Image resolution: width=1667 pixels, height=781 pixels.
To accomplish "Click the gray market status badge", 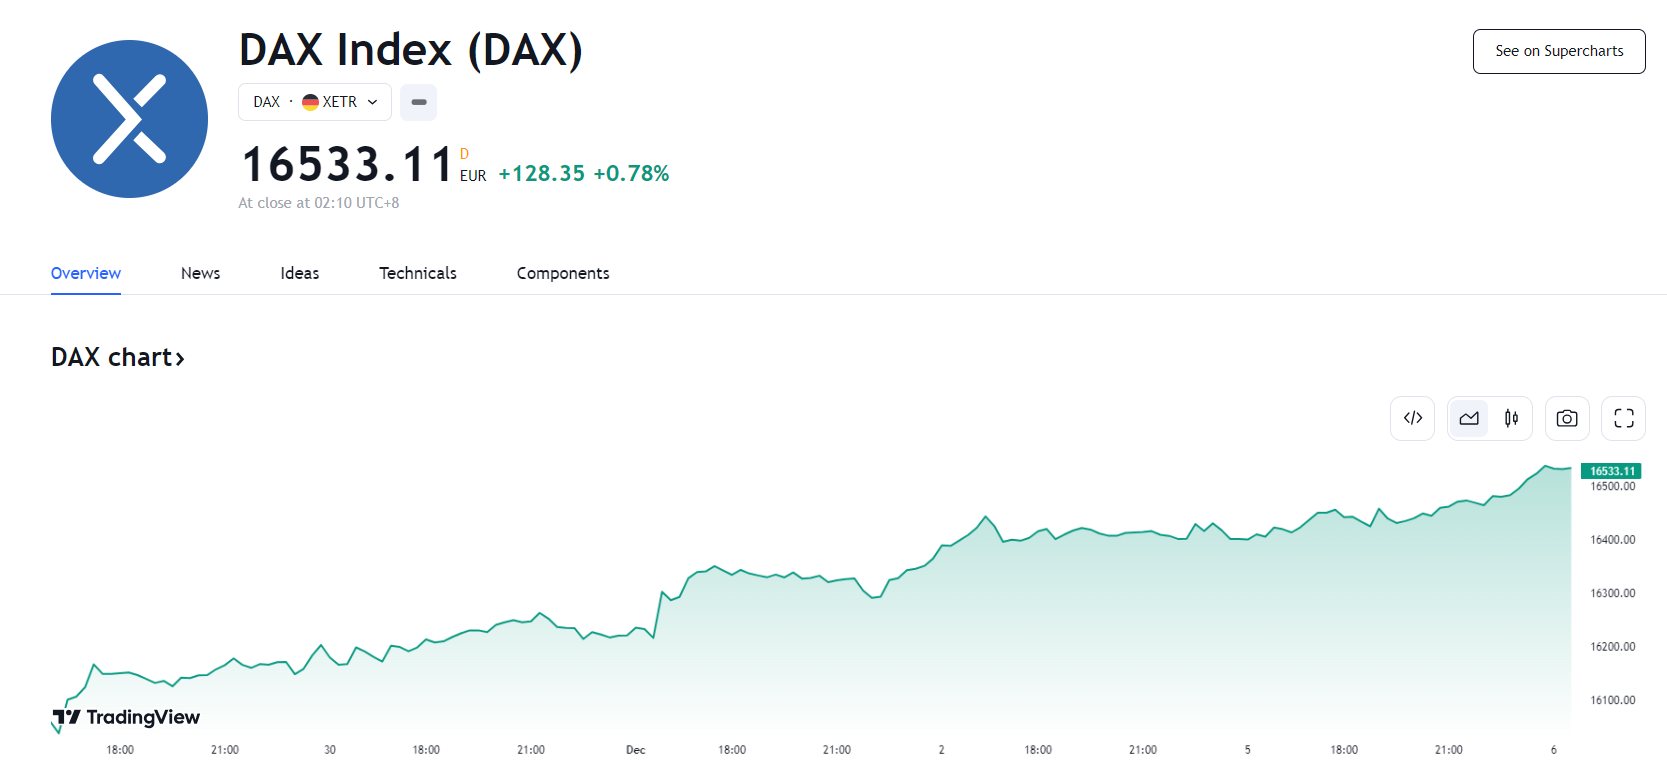I will pyautogui.click(x=418, y=102).
